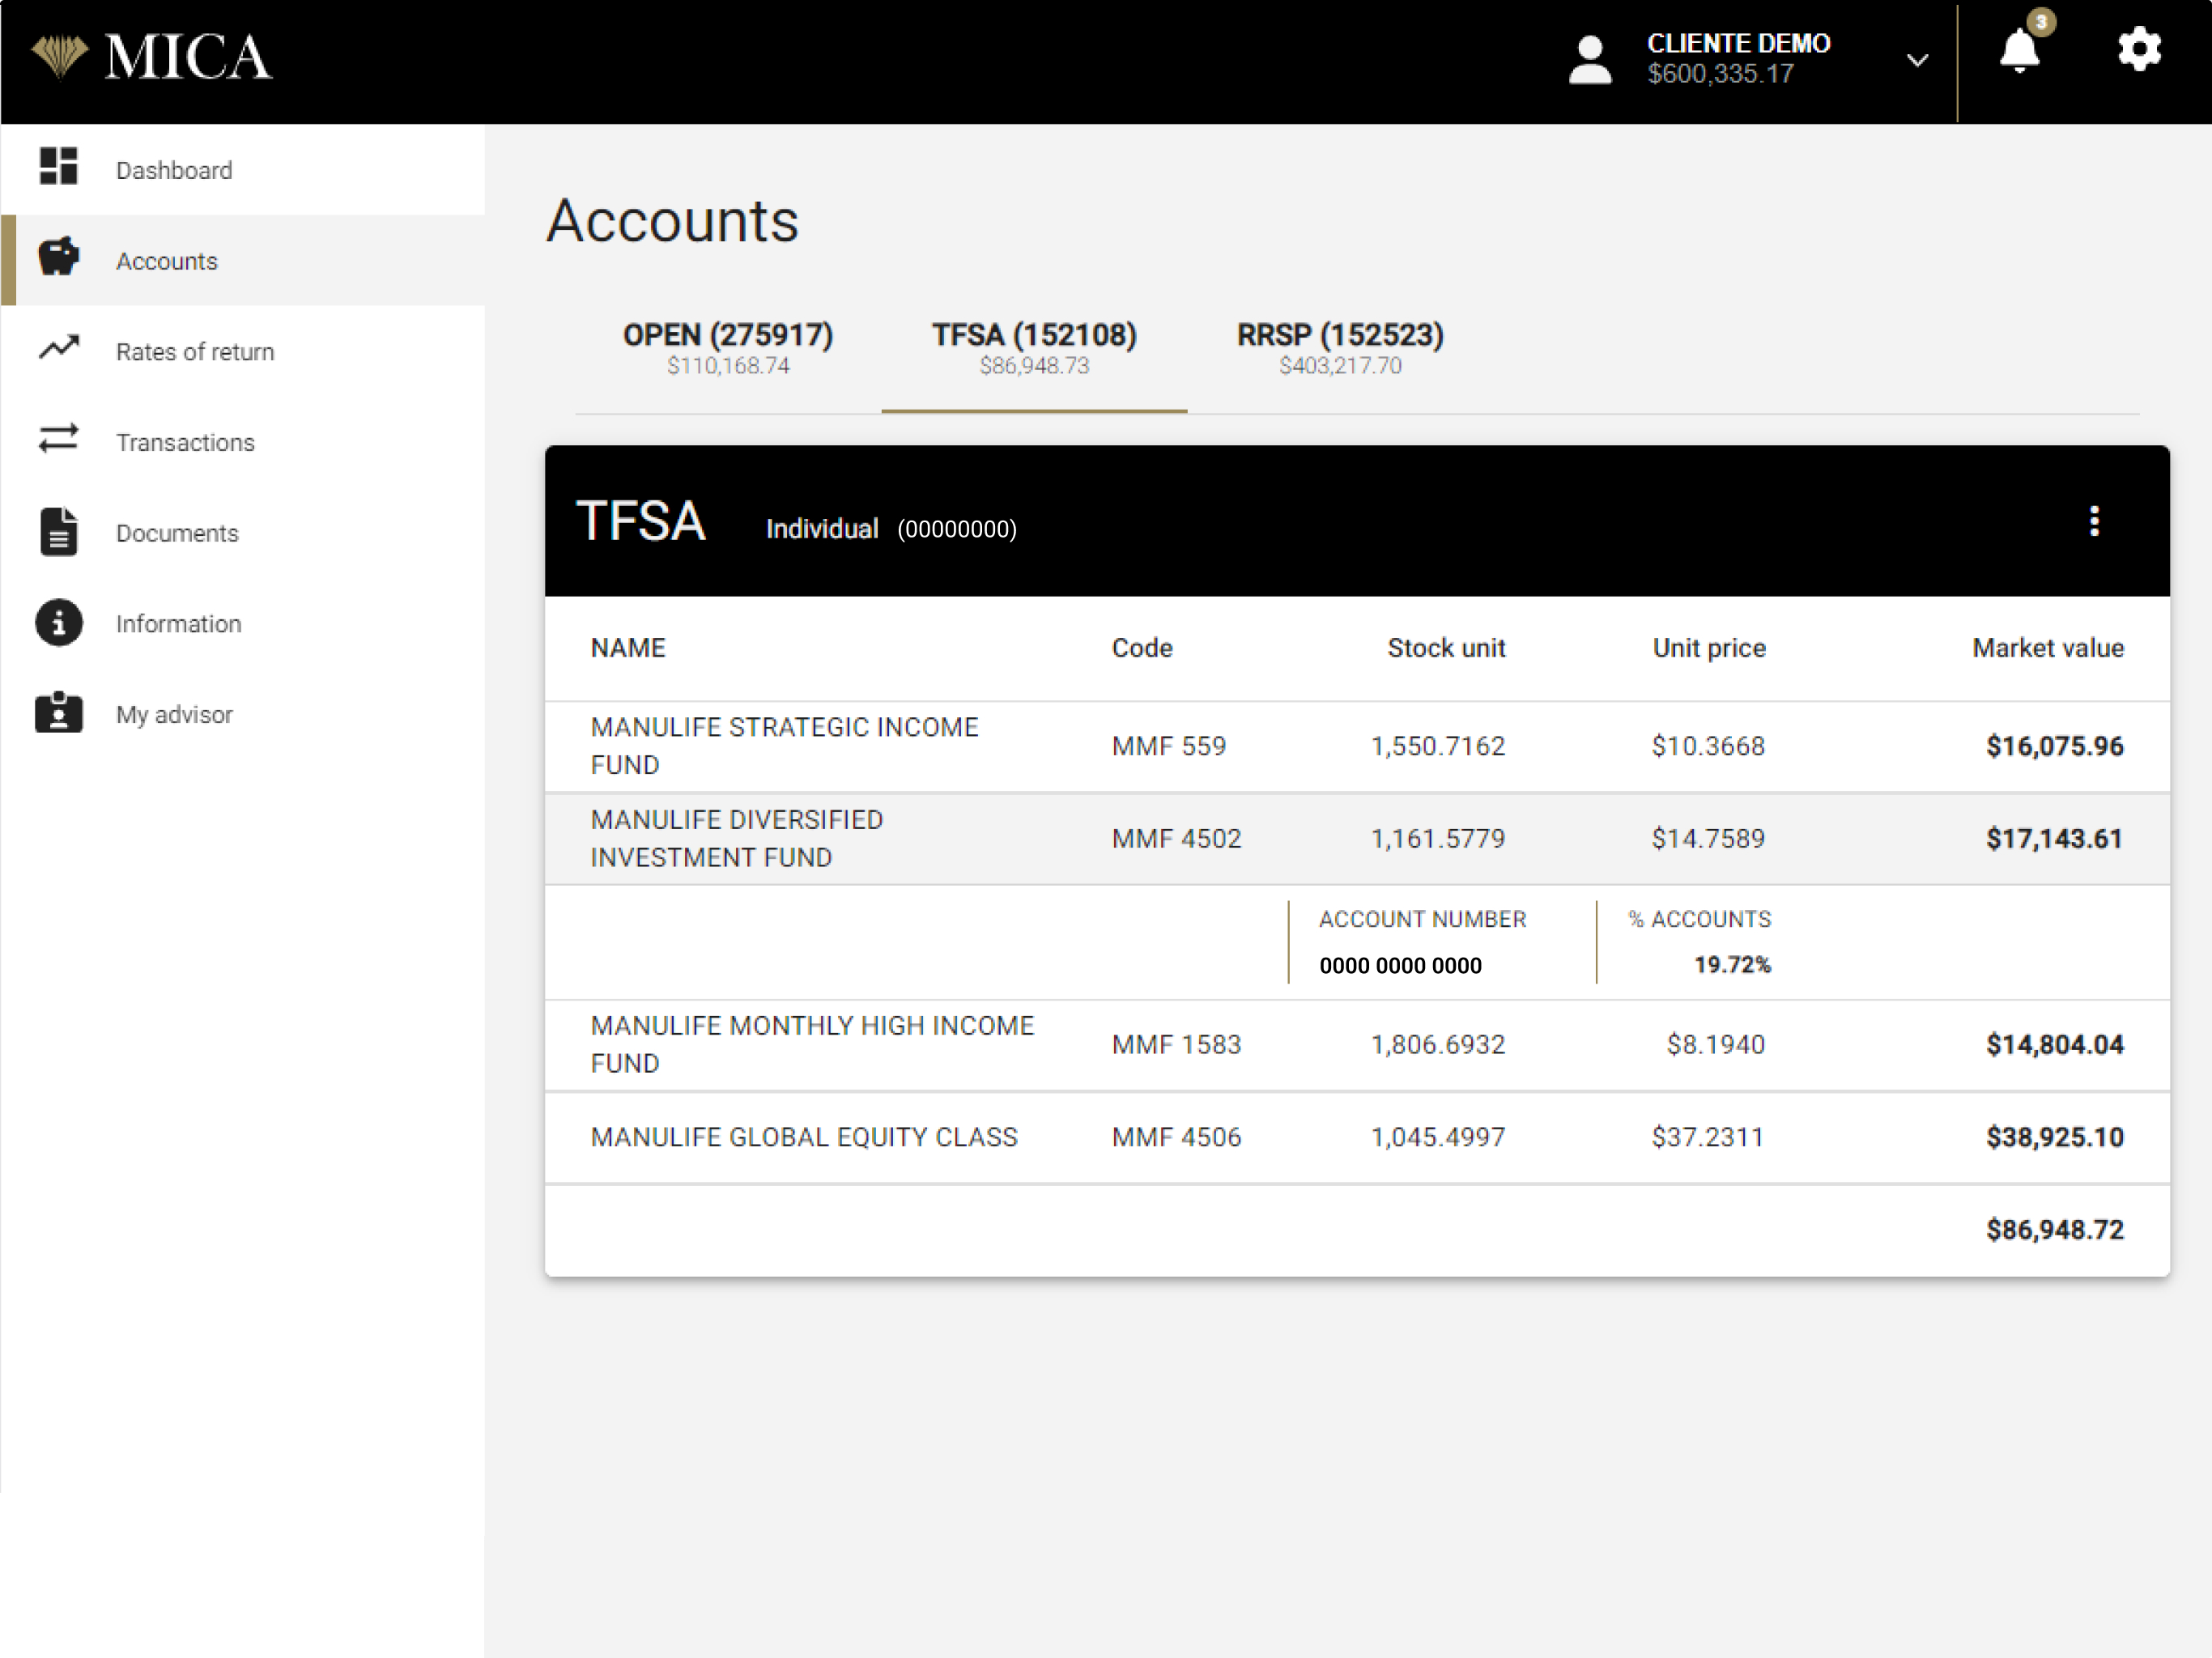Click the 19.72% accounts percentage
The width and height of the screenshot is (2212, 1658).
[x=1732, y=964]
